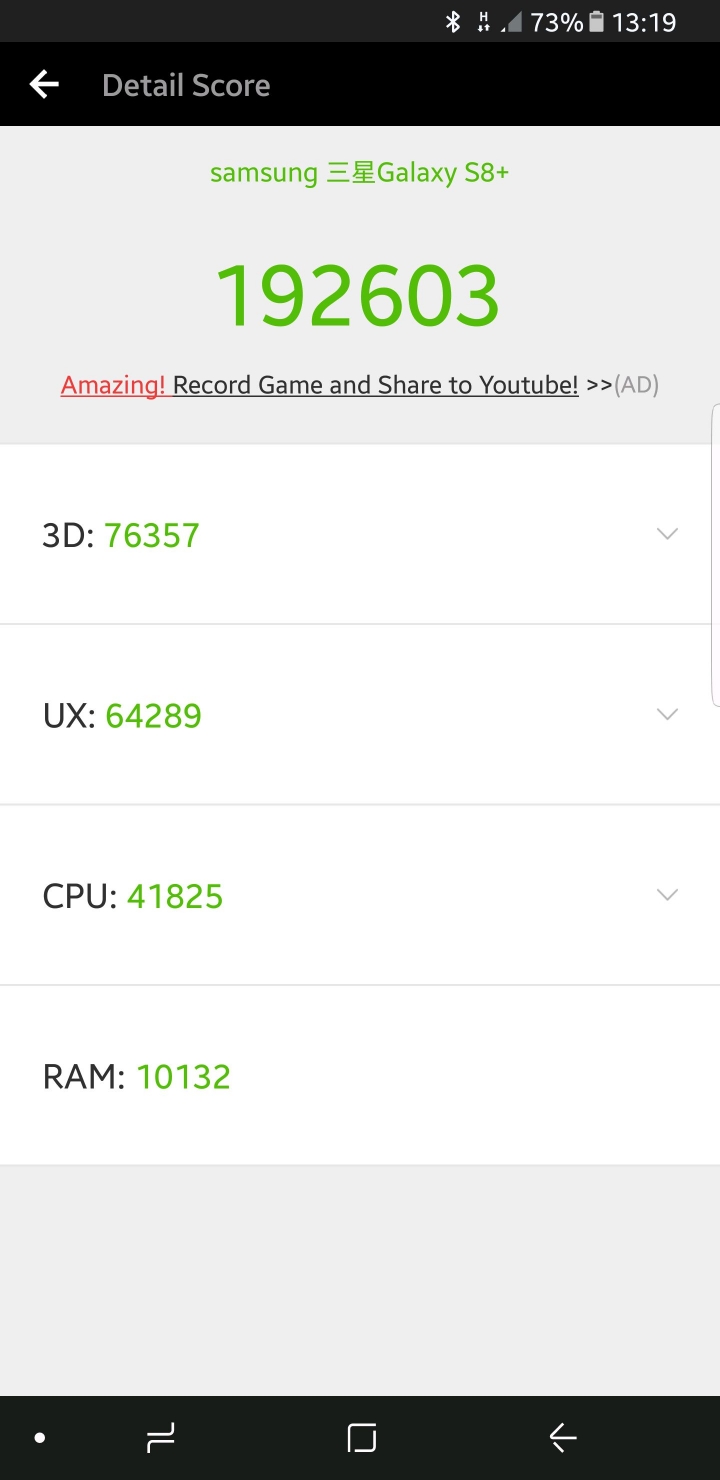Tap the back arrow in header

click(45, 85)
